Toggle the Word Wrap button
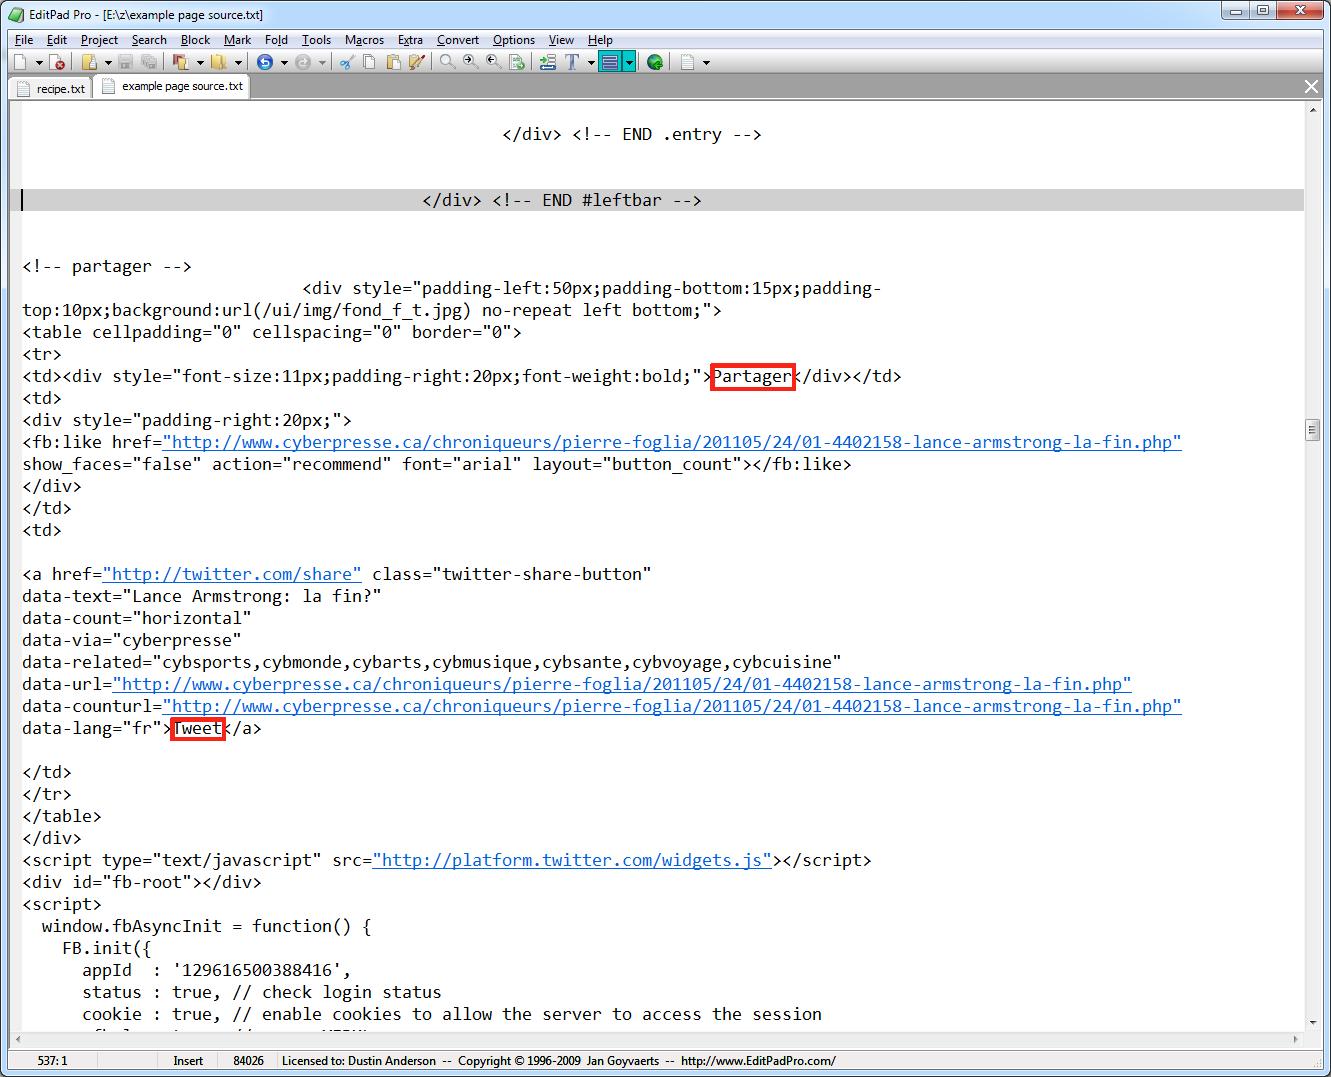The height and width of the screenshot is (1077, 1331). [610, 62]
